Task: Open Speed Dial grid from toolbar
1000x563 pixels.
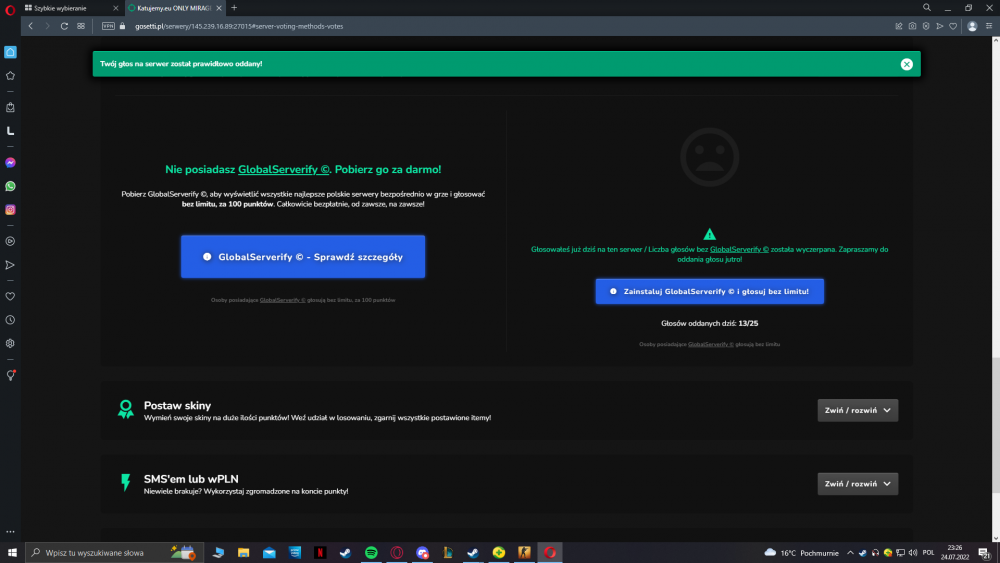Action: click(x=81, y=26)
